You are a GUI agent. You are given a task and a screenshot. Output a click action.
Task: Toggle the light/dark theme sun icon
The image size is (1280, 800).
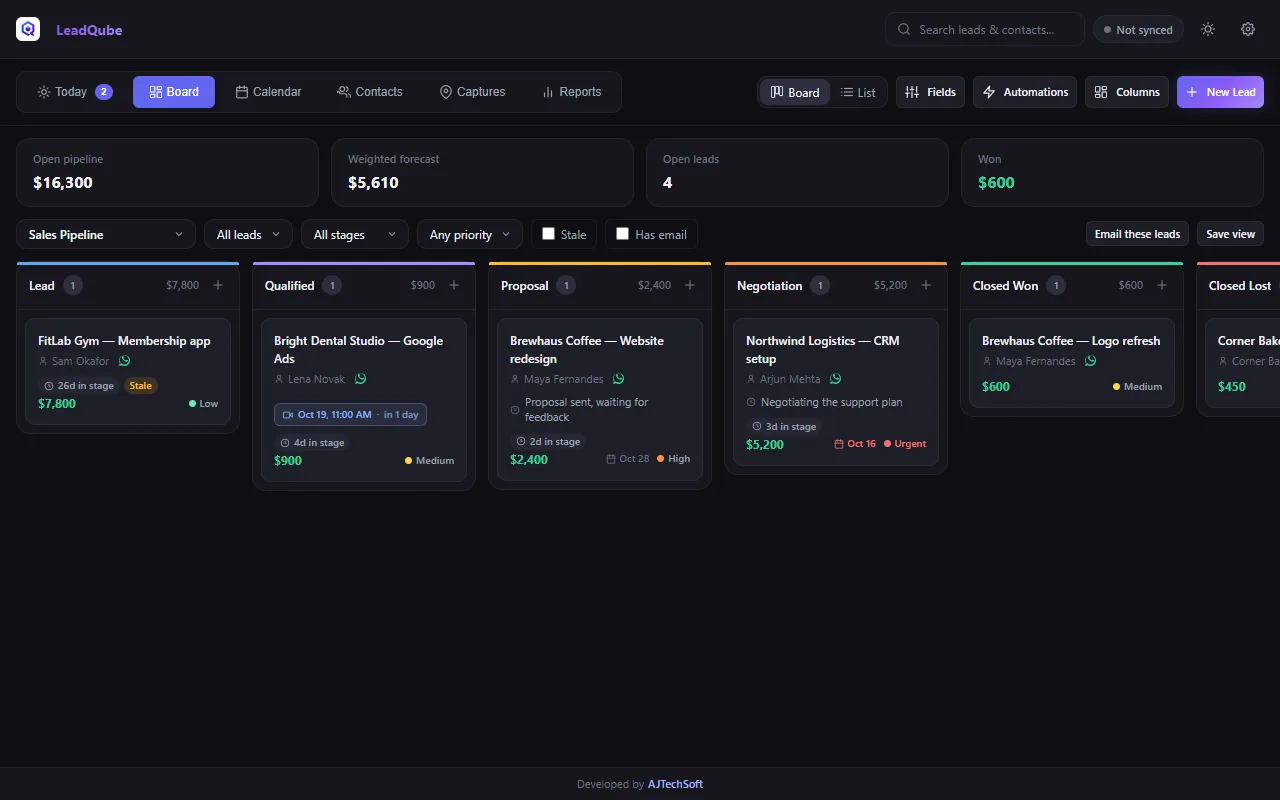pyautogui.click(x=1208, y=29)
